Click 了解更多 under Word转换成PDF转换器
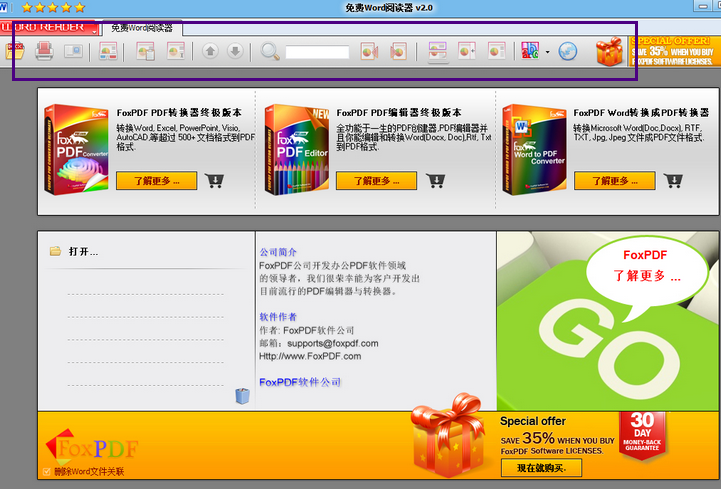 click(615, 181)
